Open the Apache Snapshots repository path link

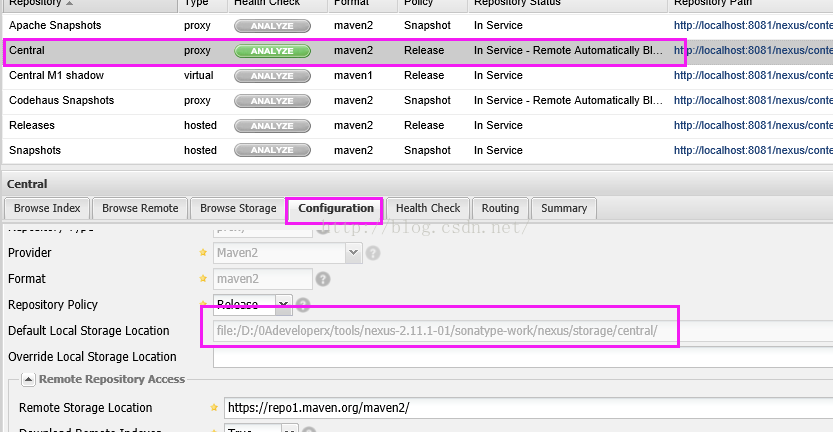753,26
